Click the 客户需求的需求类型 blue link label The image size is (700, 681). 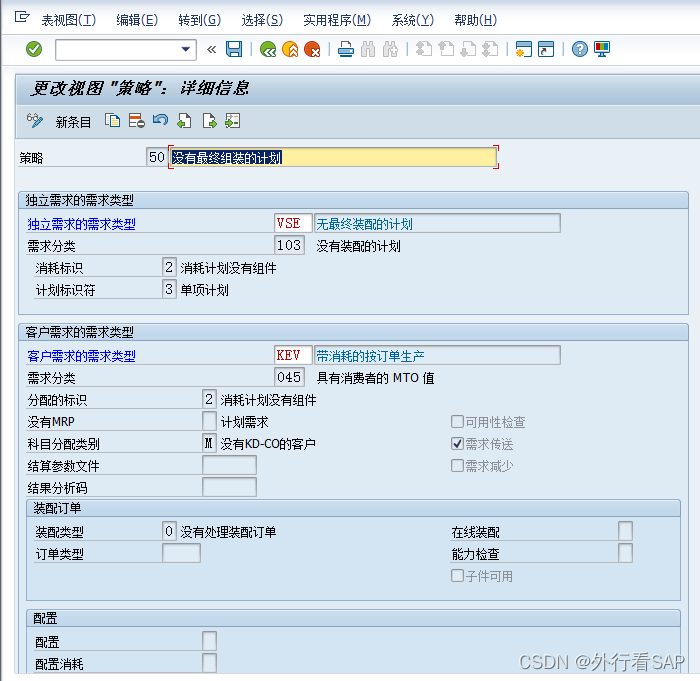click(x=81, y=356)
